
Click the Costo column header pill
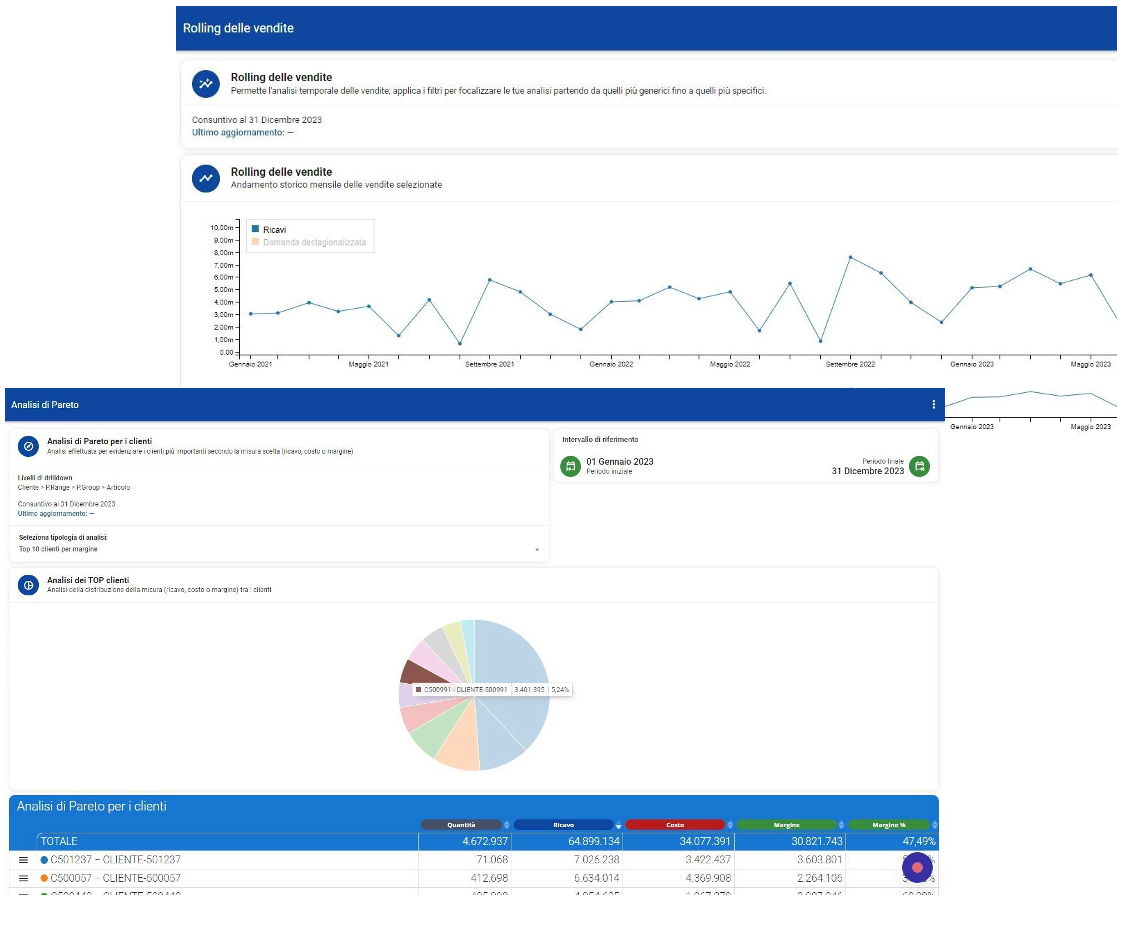pyautogui.click(x=675, y=825)
